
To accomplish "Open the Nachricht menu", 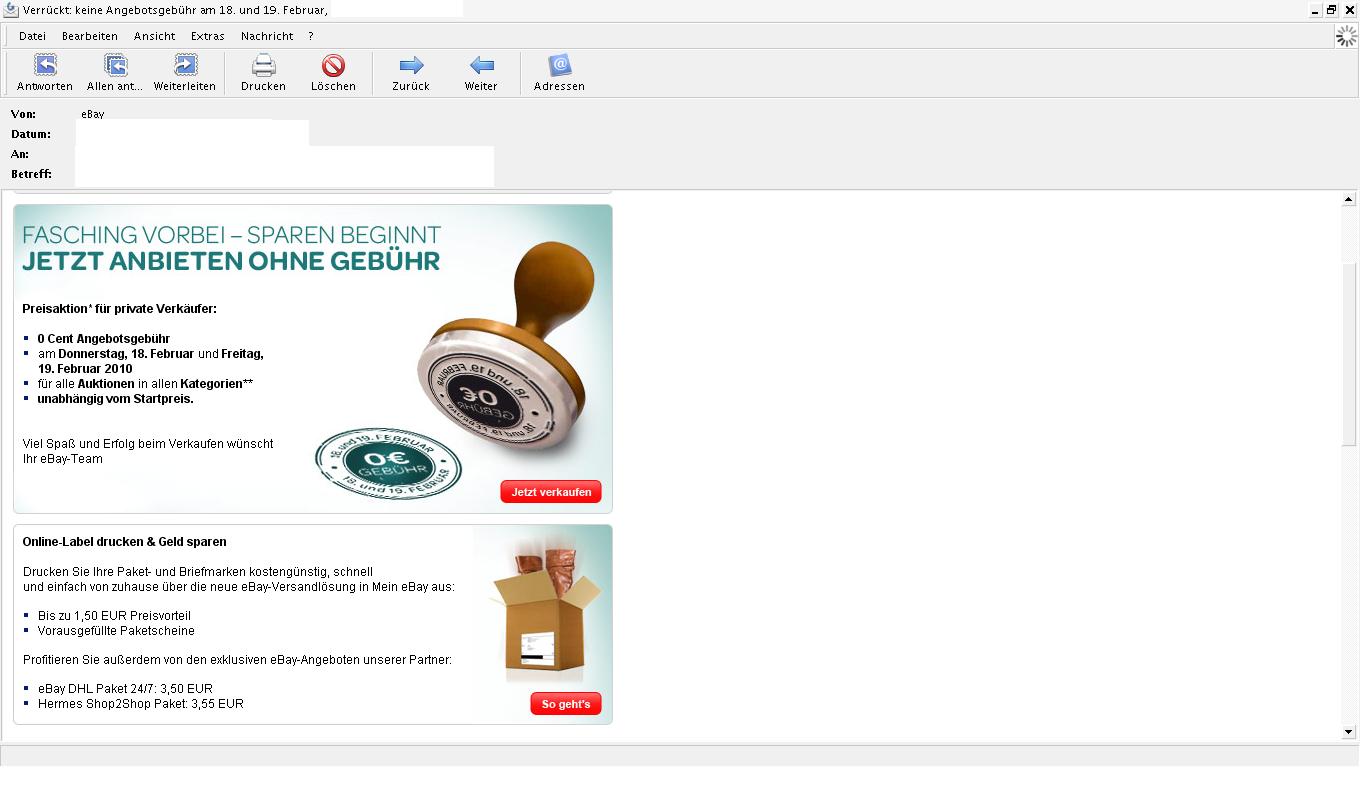I will [267, 36].
